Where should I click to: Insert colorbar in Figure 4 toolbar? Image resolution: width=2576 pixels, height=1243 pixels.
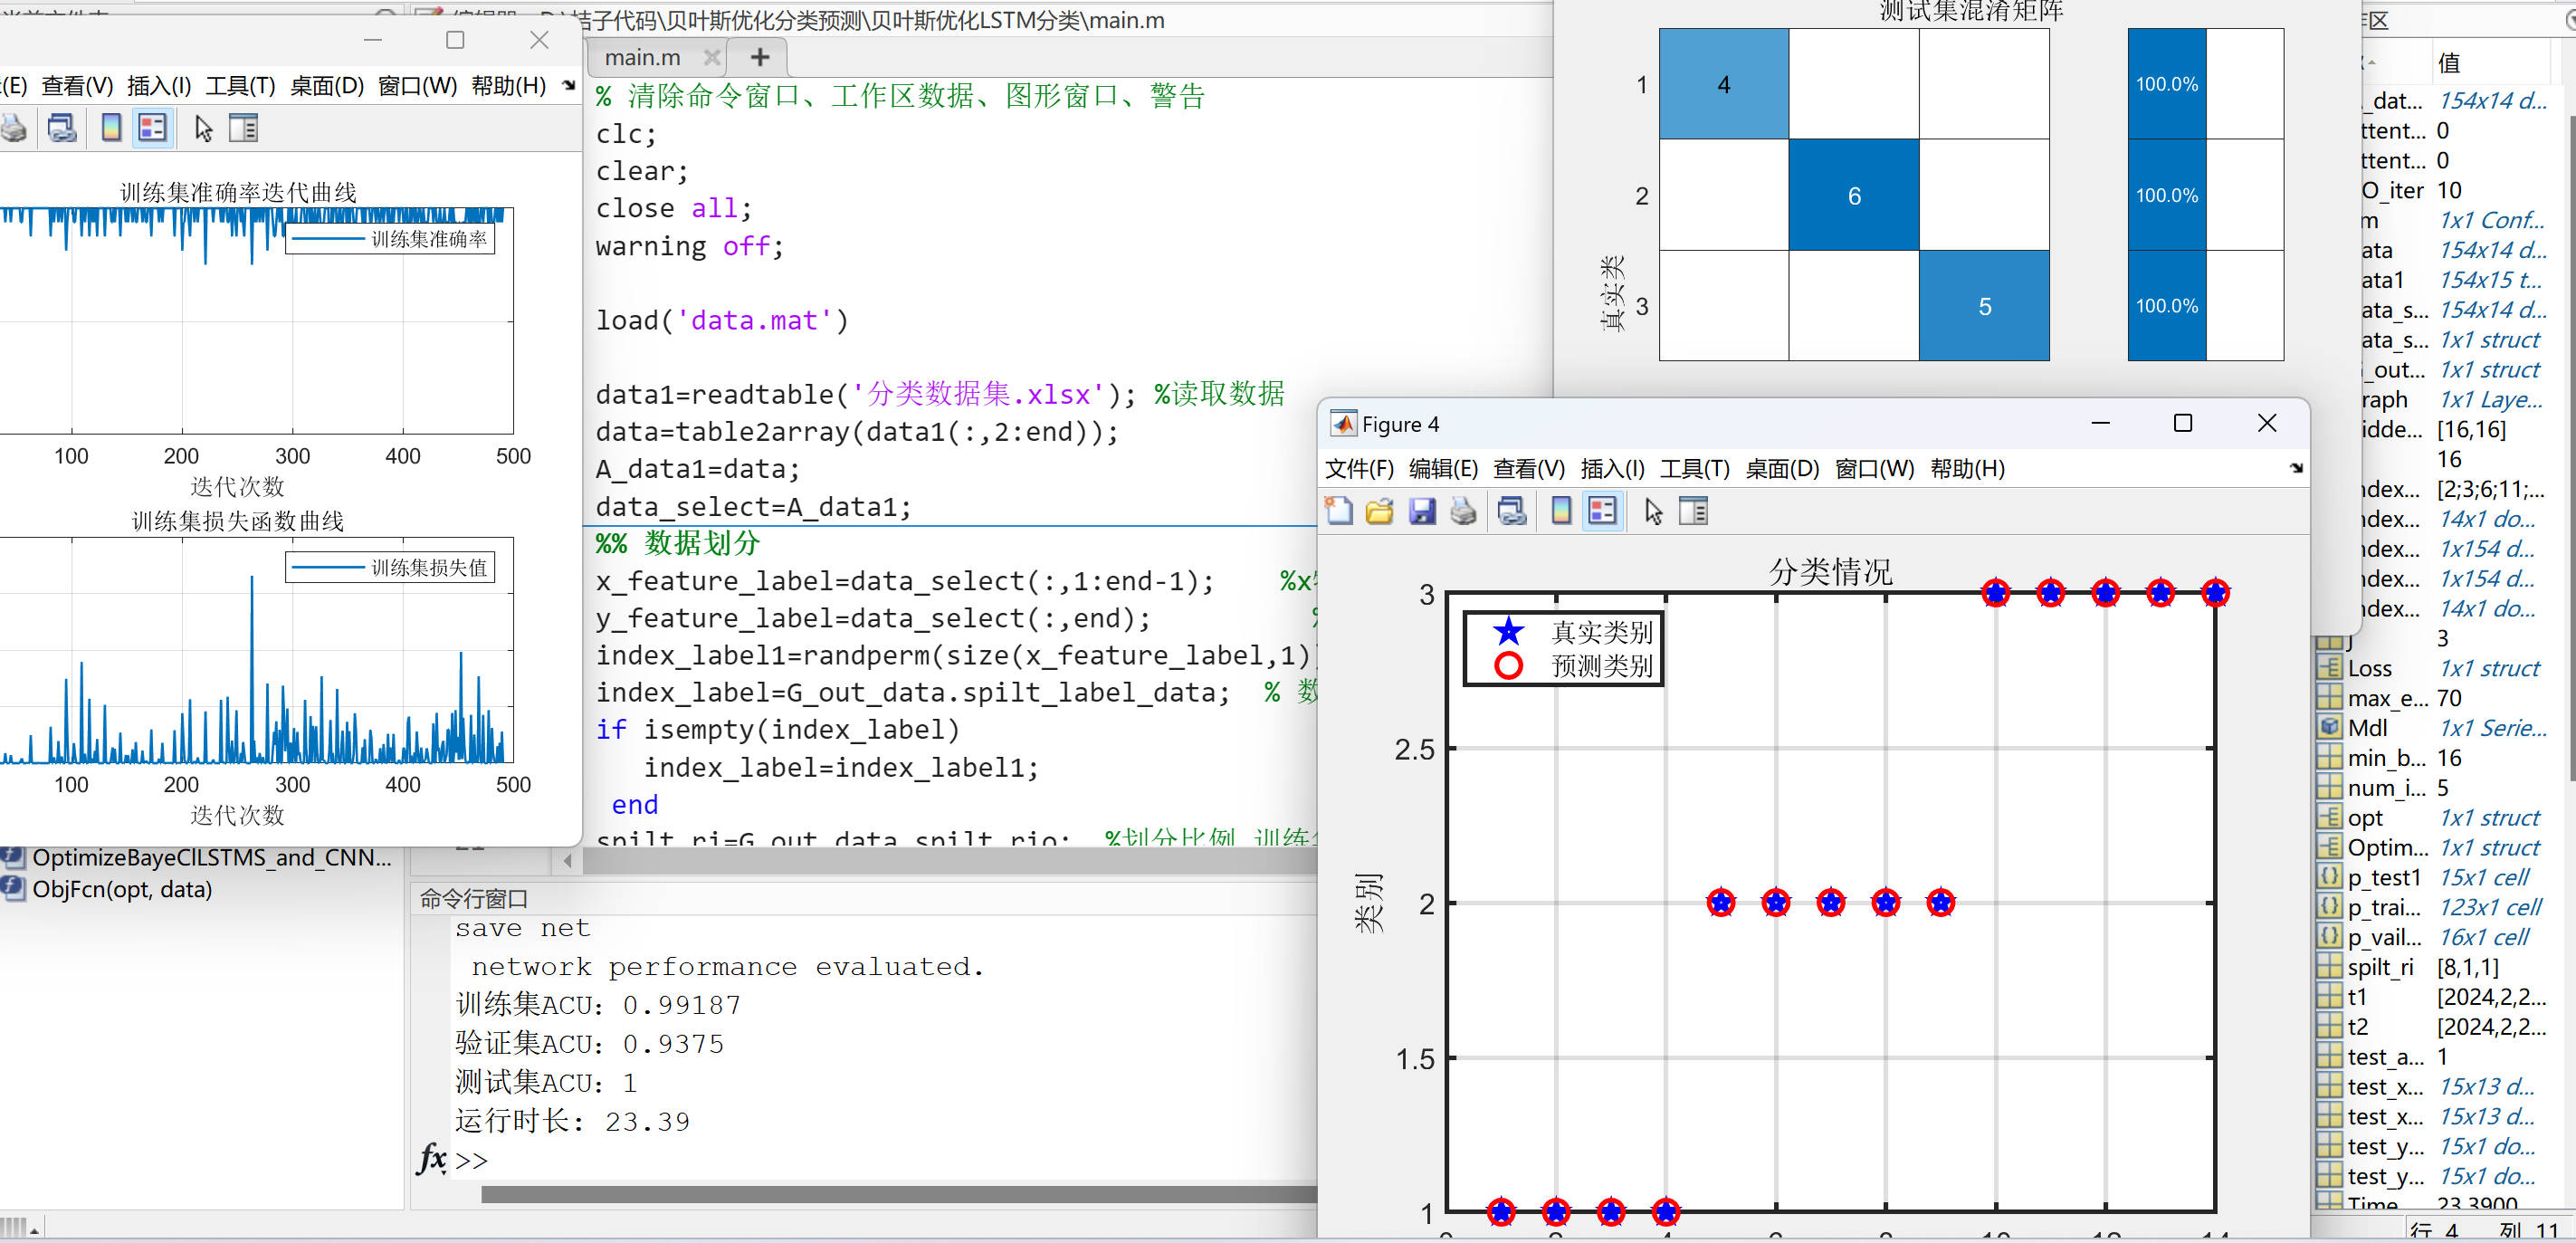[x=1560, y=511]
